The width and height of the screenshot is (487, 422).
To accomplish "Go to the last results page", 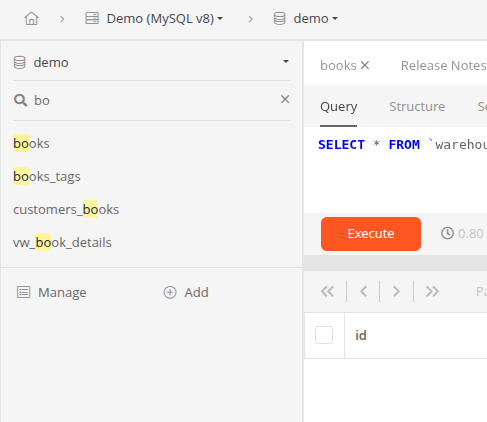I will 432,291.
